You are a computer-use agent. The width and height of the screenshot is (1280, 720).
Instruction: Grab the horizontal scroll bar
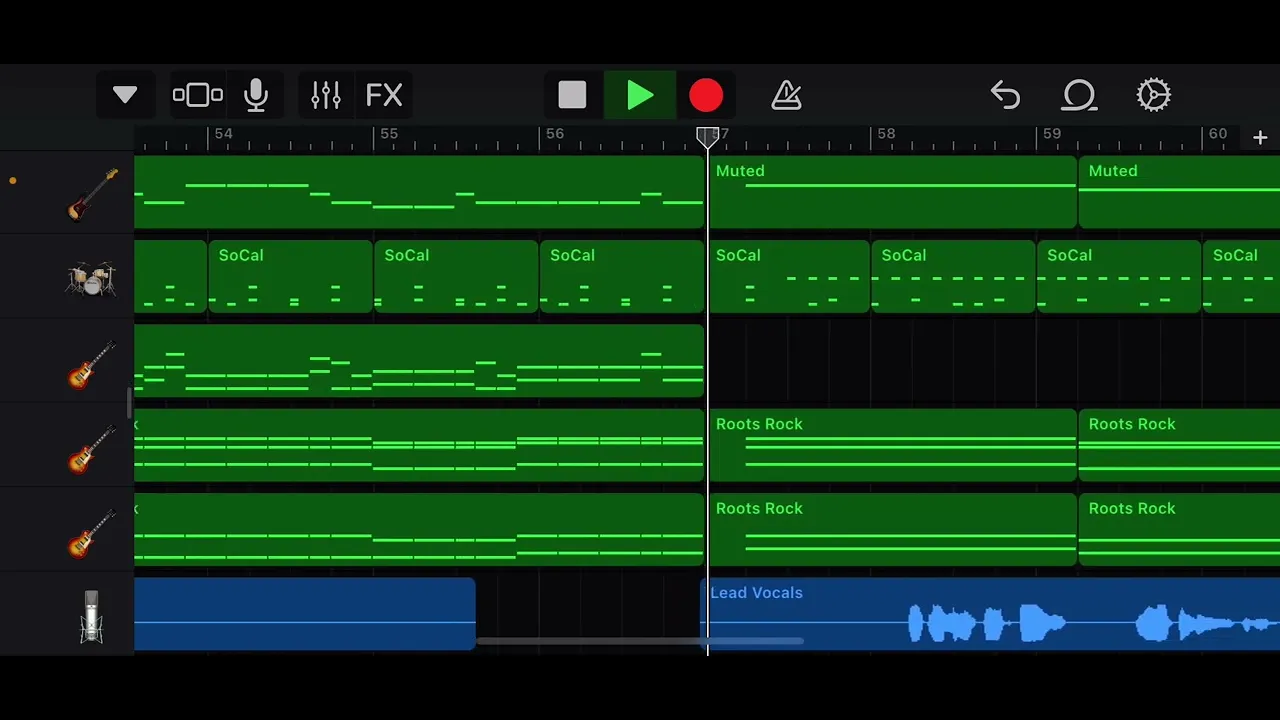pyautogui.click(x=640, y=641)
